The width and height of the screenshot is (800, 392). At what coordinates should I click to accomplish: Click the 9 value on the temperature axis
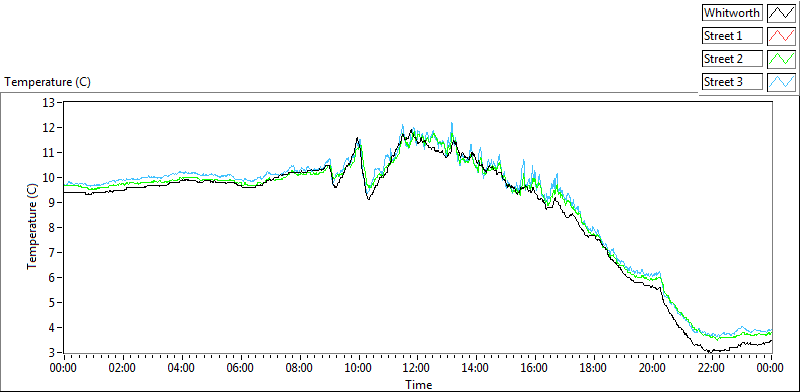pos(51,203)
